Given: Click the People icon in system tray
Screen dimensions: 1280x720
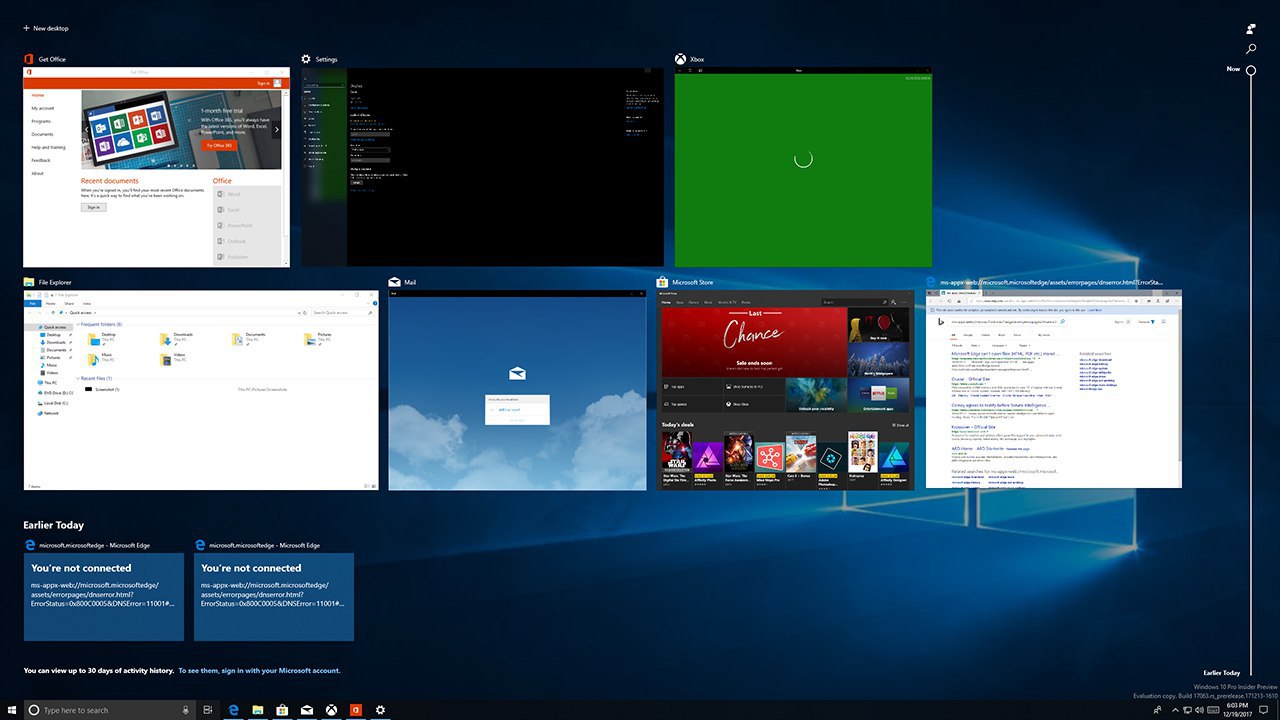Looking at the screenshot, I should pyautogui.click(x=1156, y=710).
